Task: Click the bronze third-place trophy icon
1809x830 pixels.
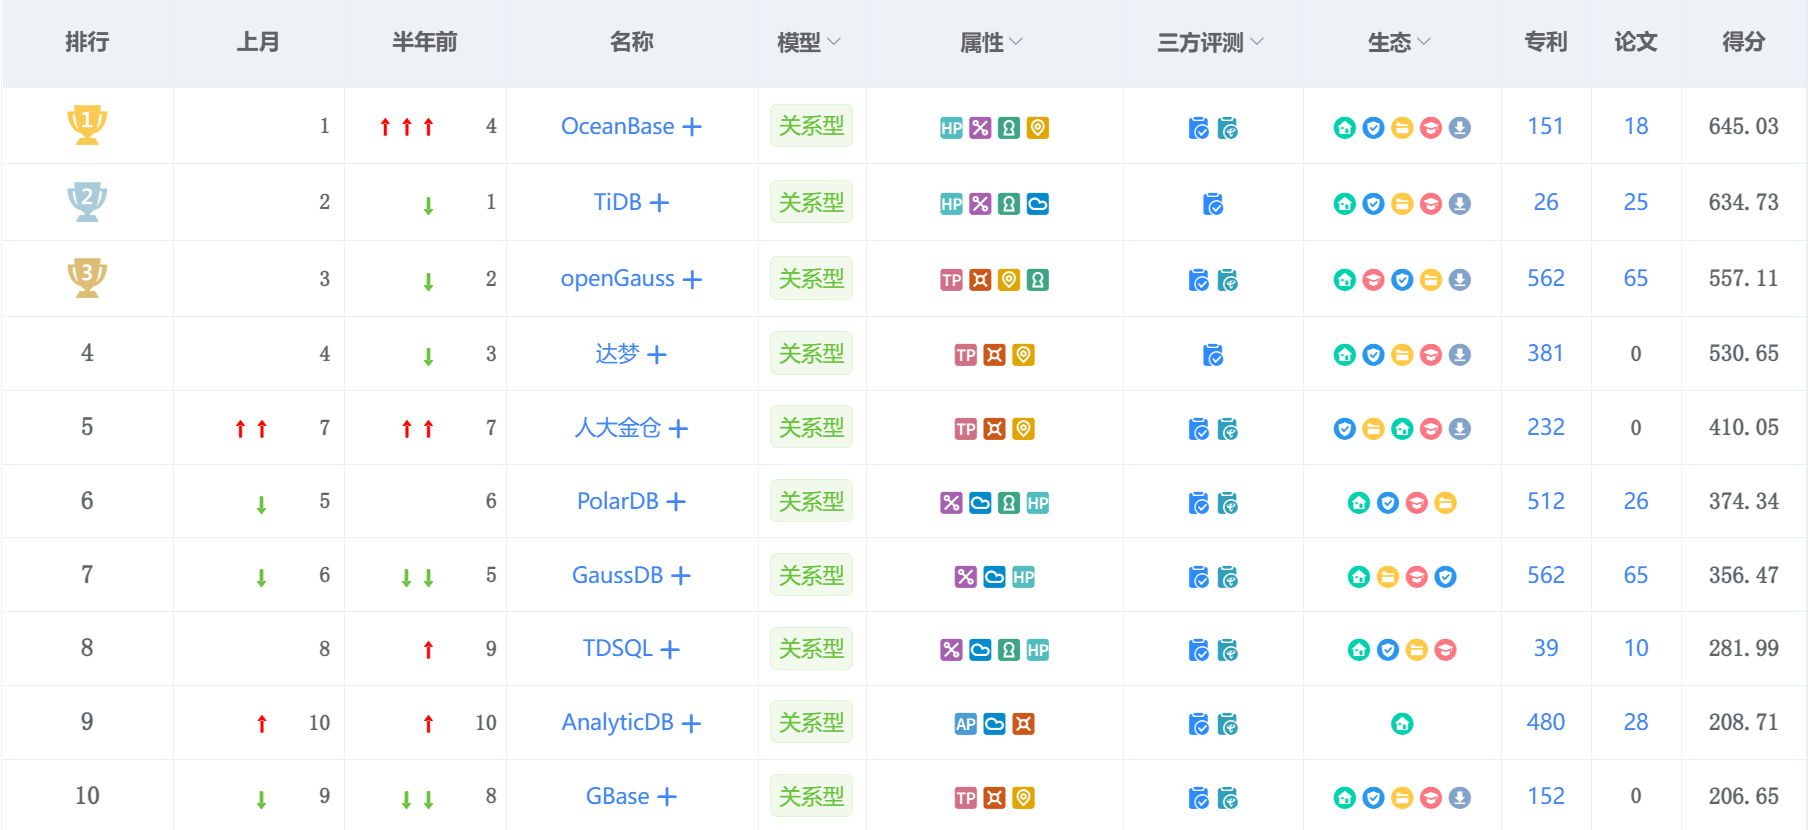Action: click(x=87, y=277)
